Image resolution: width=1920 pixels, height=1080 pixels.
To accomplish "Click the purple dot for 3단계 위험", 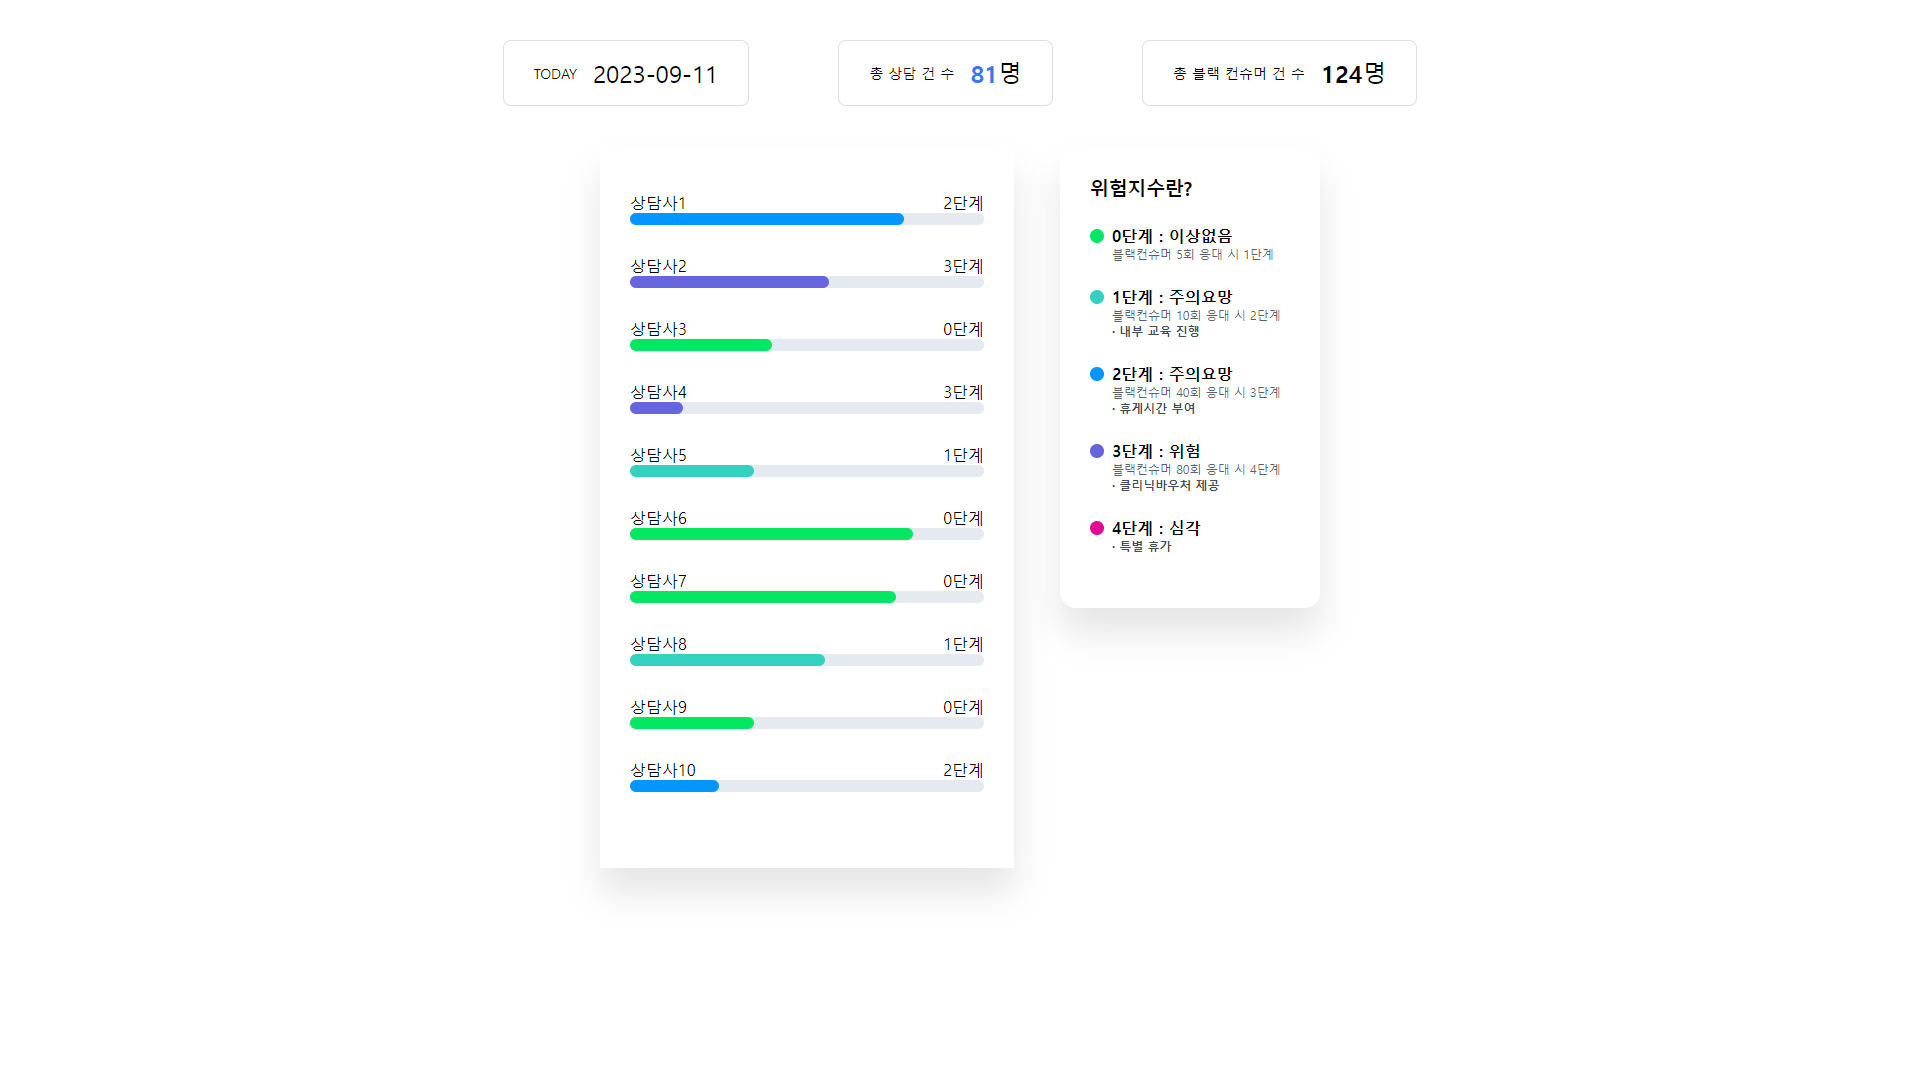I will [1097, 451].
